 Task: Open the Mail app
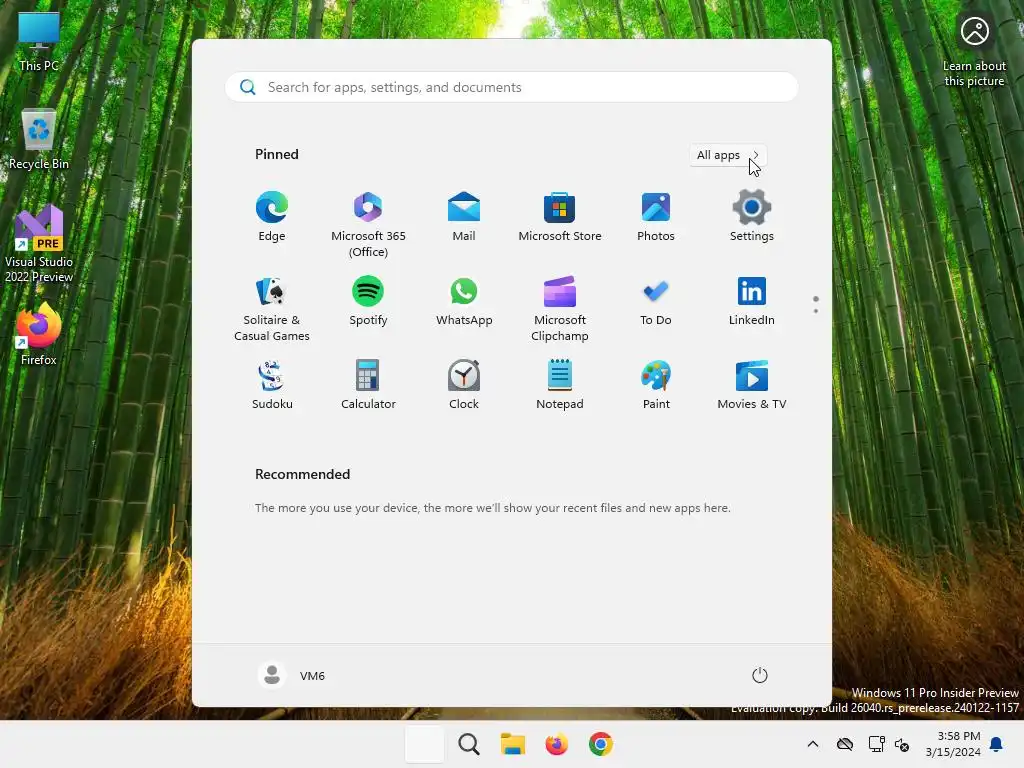(x=464, y=217)
